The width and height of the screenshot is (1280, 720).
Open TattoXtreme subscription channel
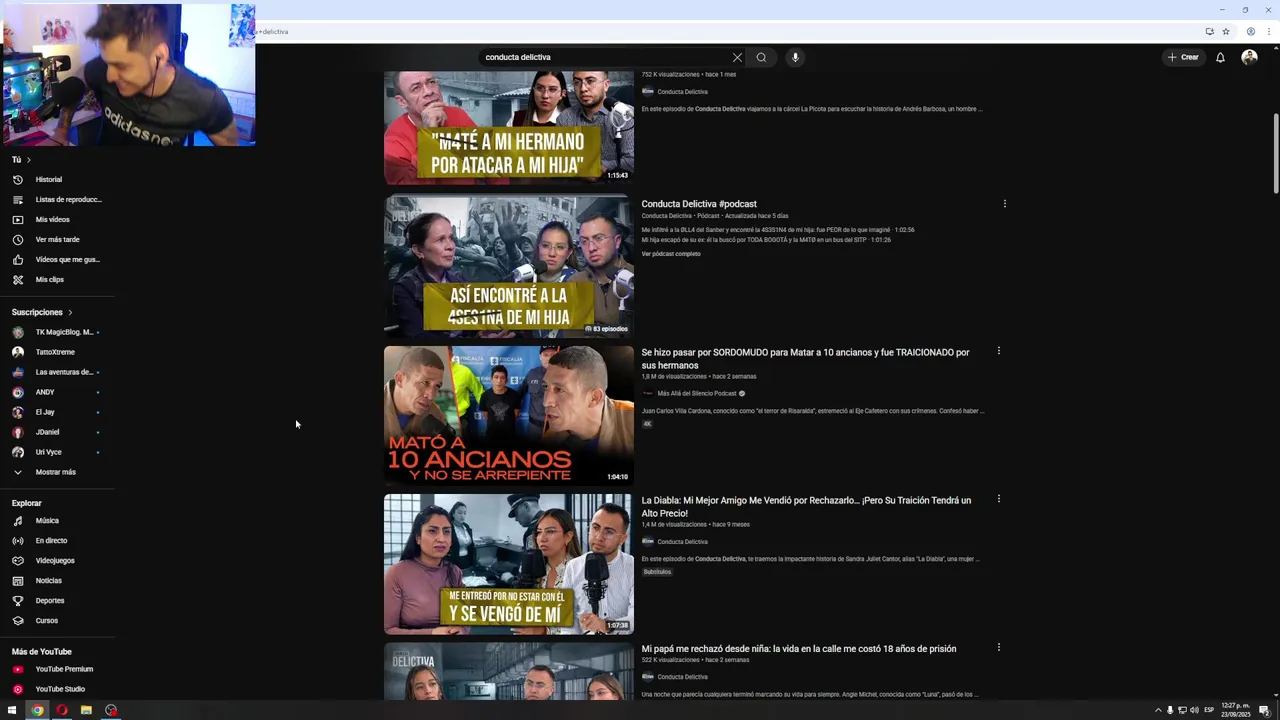(x=57, y=352)
